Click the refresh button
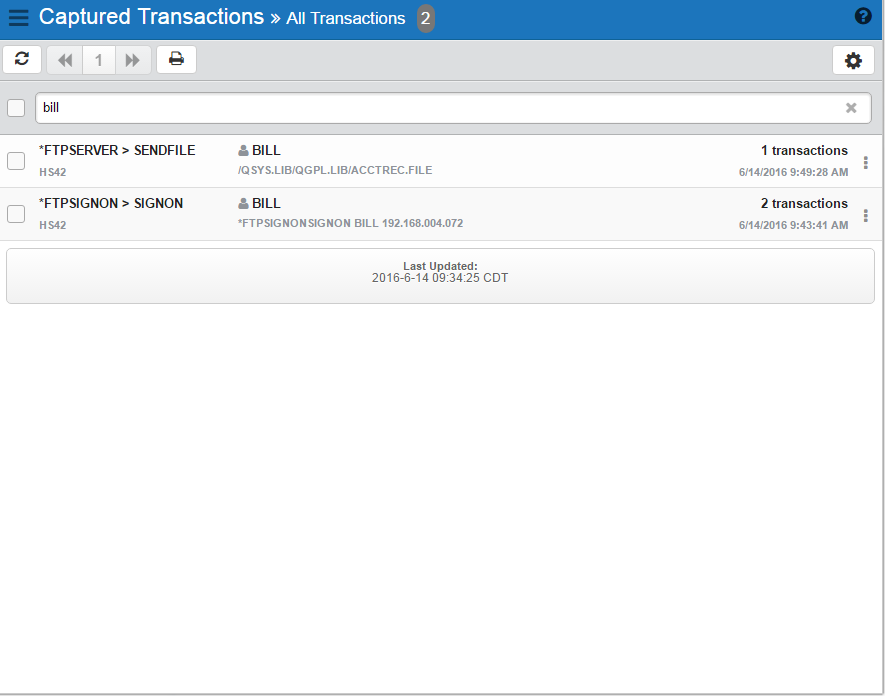 click(x=22, y=59)
